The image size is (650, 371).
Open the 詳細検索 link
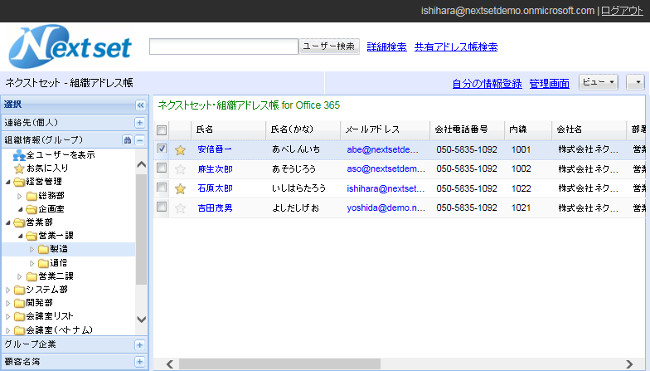[386, 47]
